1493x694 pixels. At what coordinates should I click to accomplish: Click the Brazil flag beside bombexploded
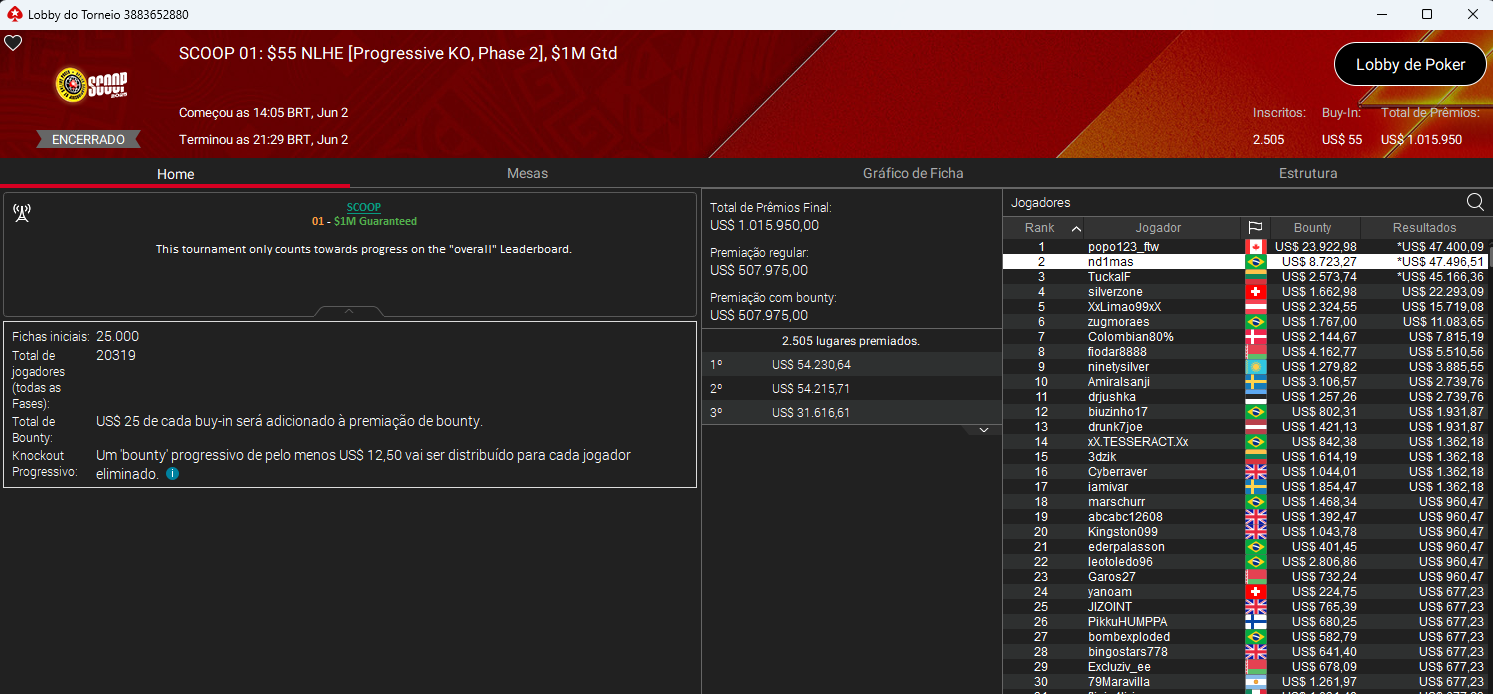click(1255, 637)
